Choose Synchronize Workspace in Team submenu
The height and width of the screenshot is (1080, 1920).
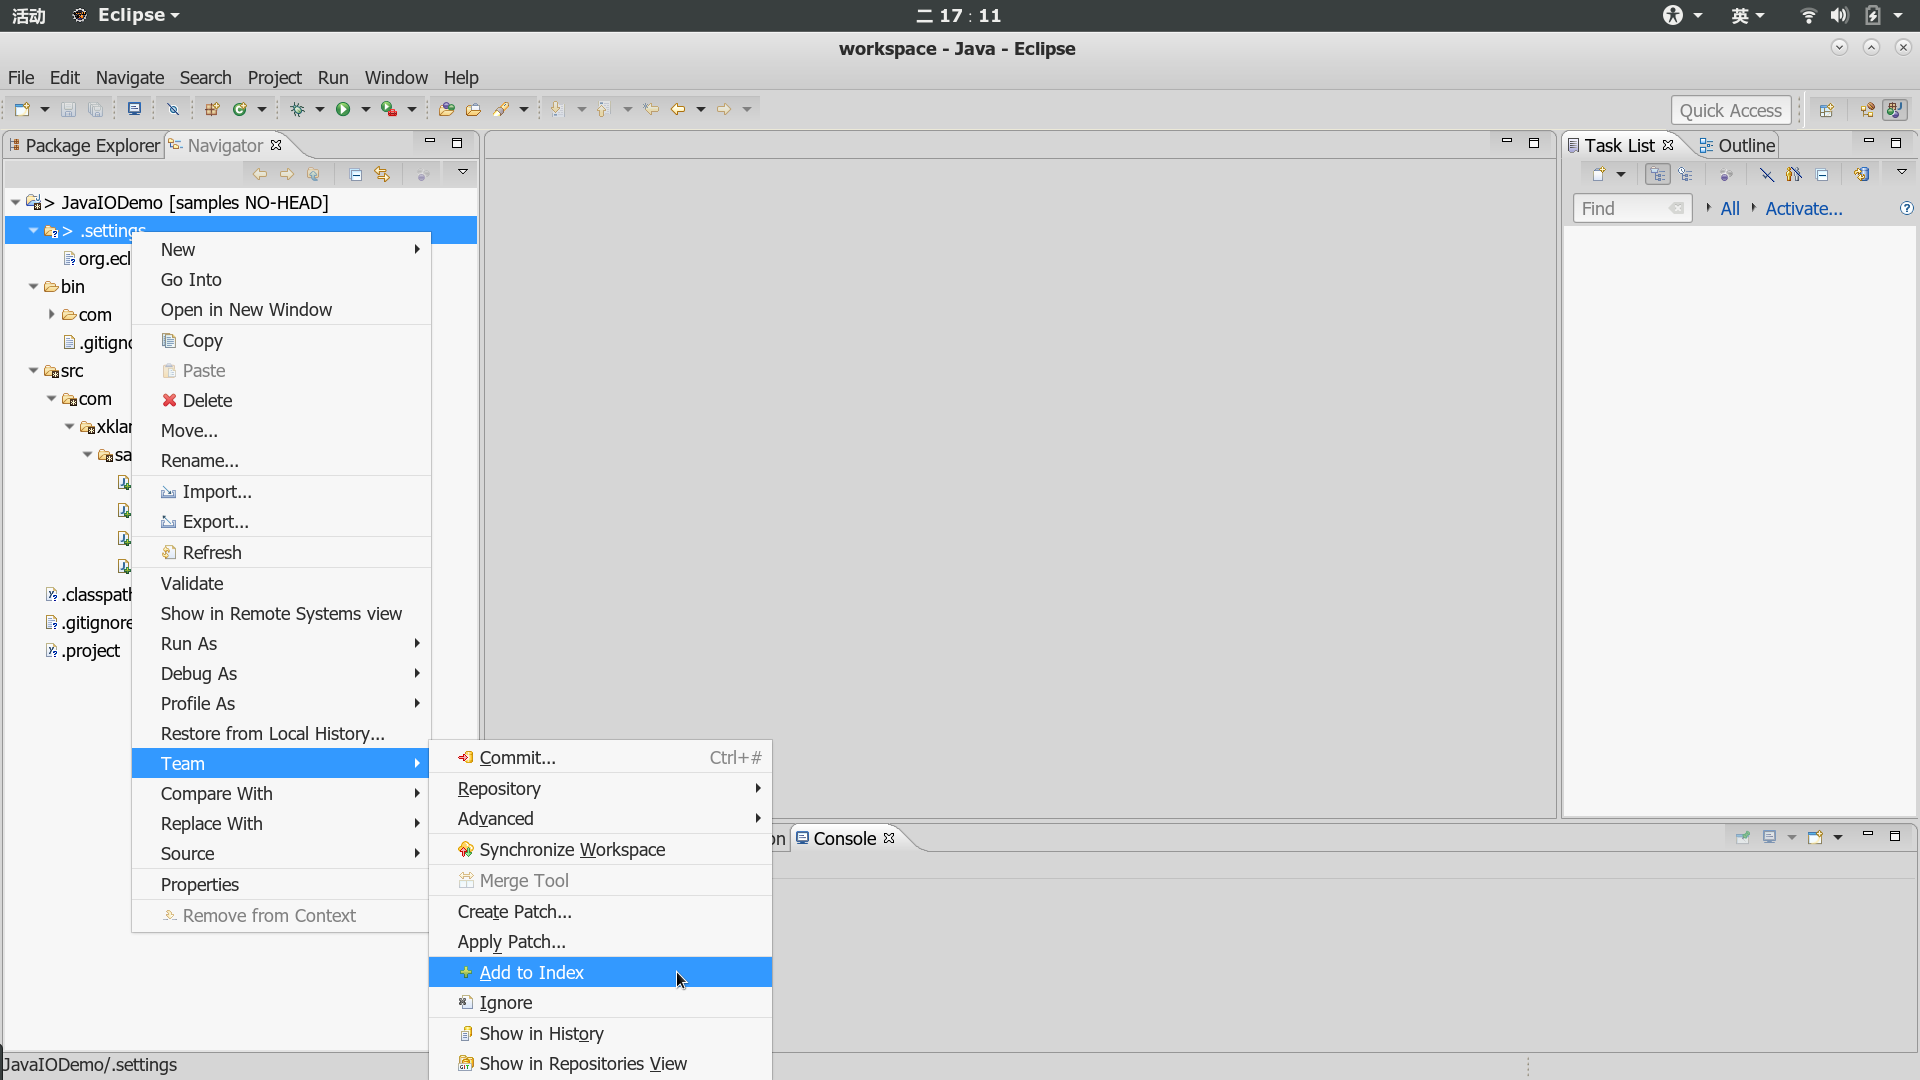point(600,849)
